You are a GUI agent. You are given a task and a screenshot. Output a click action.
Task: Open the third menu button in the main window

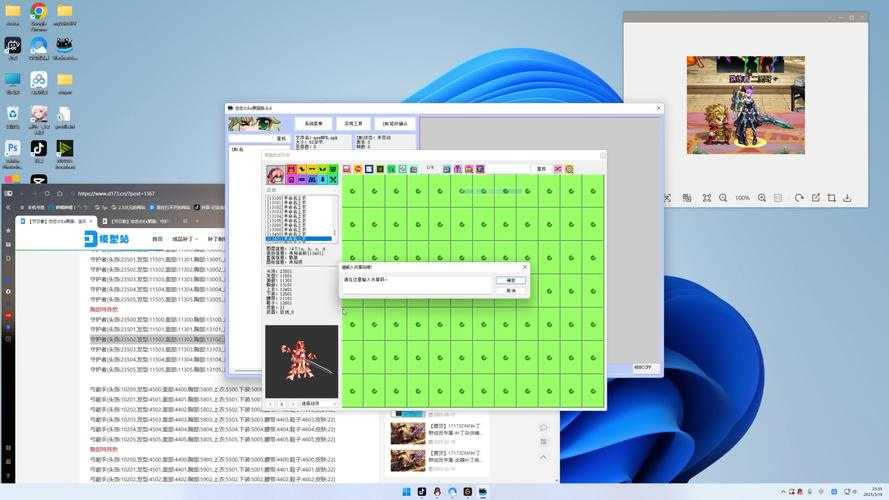[x=395, y=124]
